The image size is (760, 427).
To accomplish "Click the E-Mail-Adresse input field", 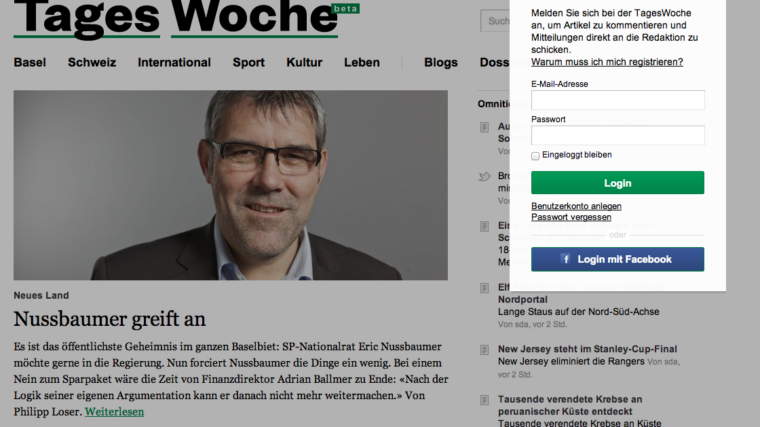I will click(x=618, y=100).
